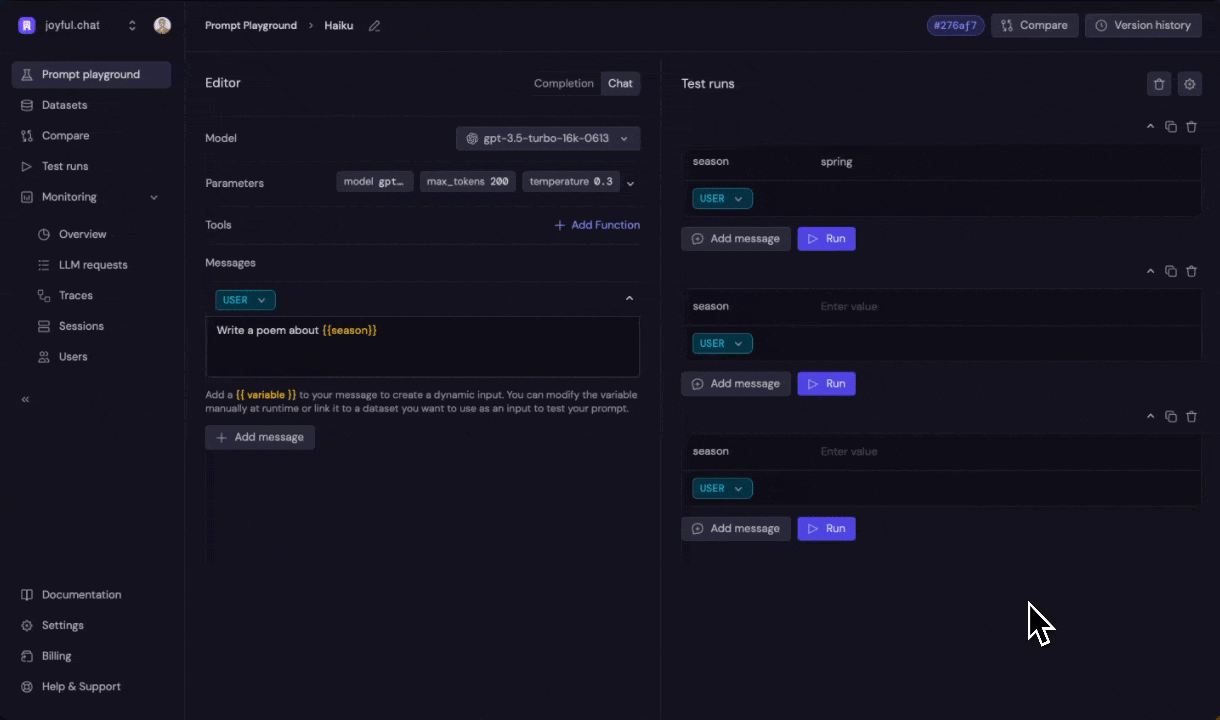1220x720 pixels.
Task: Click Add message button in the Editor
Action: tap(260, 437)
